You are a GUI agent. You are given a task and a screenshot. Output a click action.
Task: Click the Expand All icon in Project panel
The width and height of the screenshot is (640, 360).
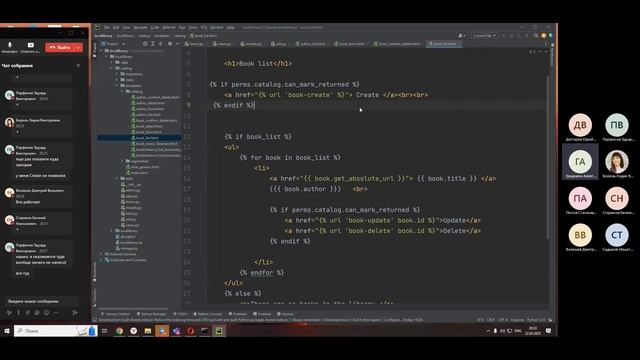click(x=153, y=44)
